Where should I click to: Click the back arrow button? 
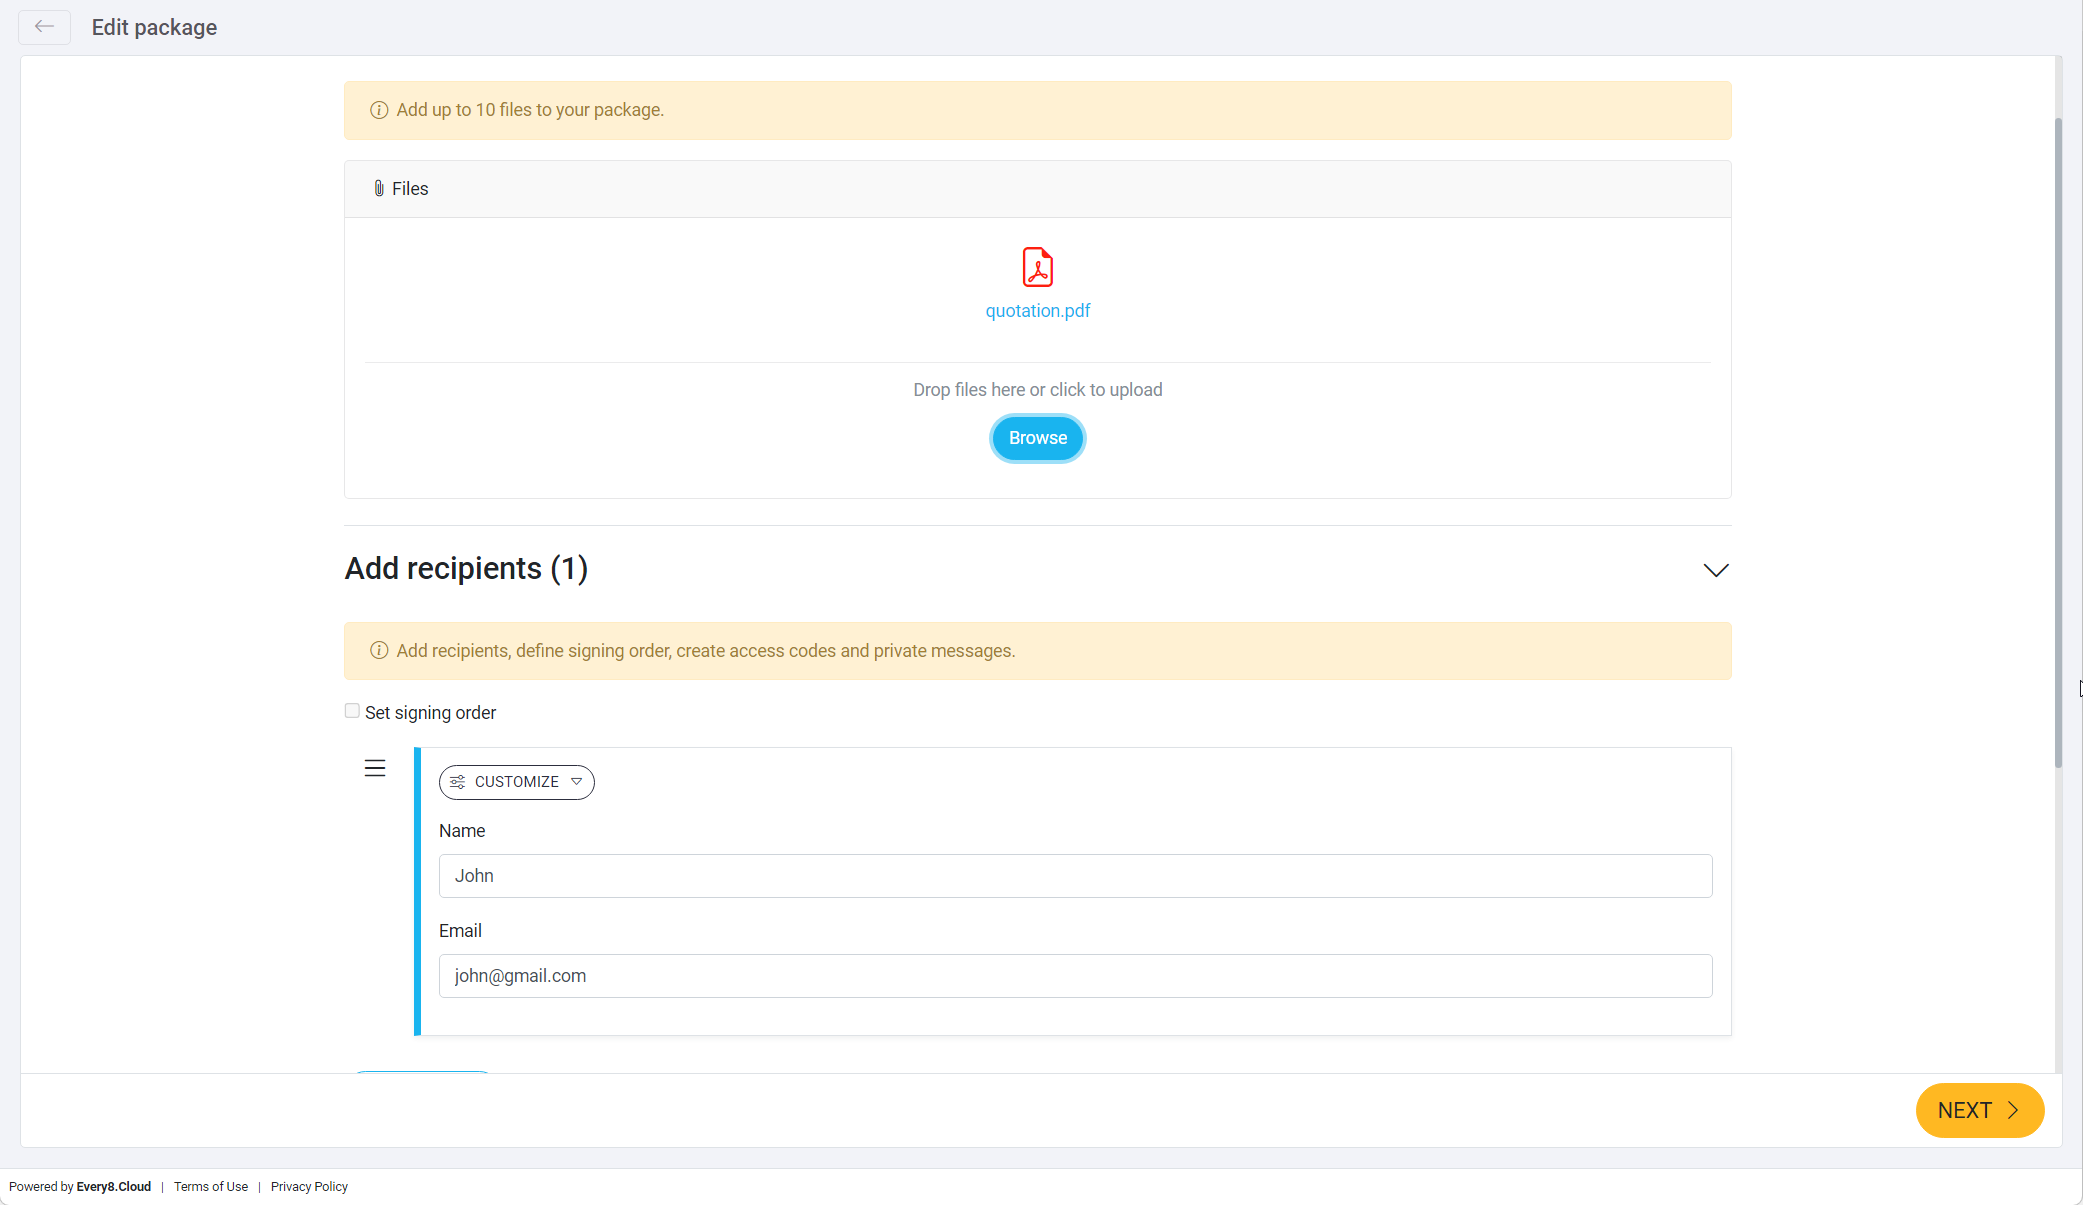[x=44, y=27]
